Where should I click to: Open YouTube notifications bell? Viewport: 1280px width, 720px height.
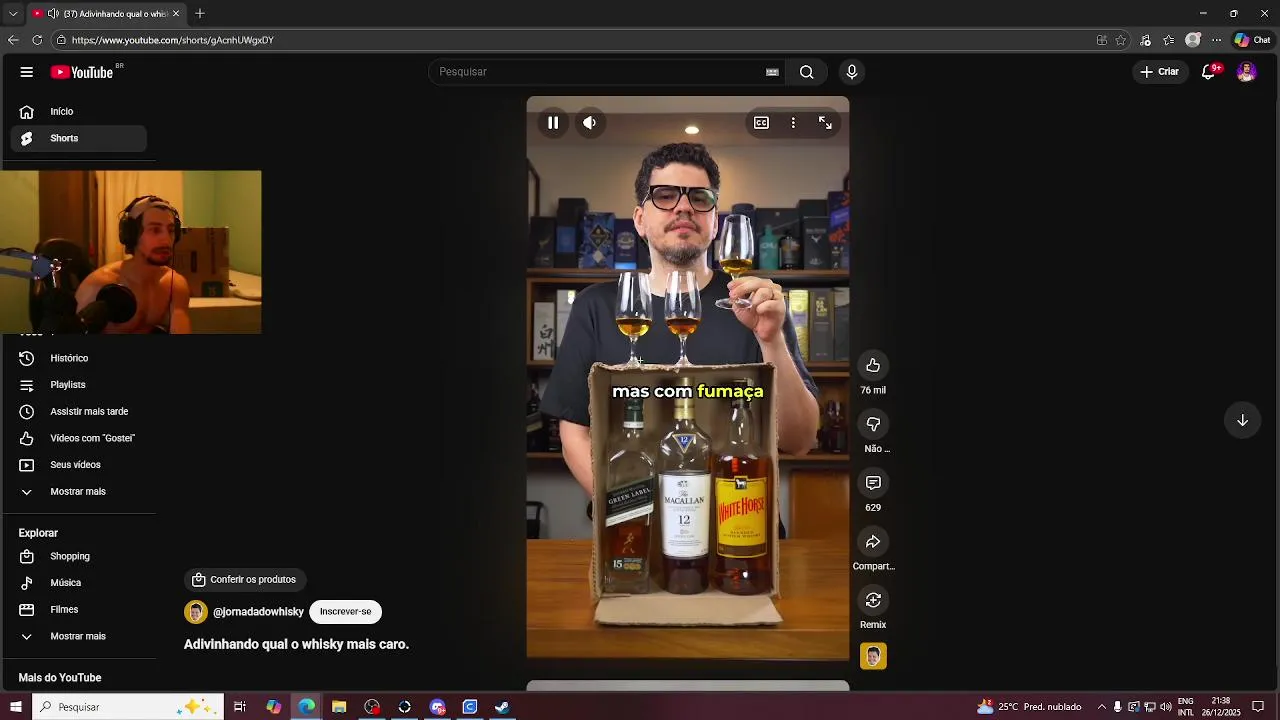coord(1209,72)
